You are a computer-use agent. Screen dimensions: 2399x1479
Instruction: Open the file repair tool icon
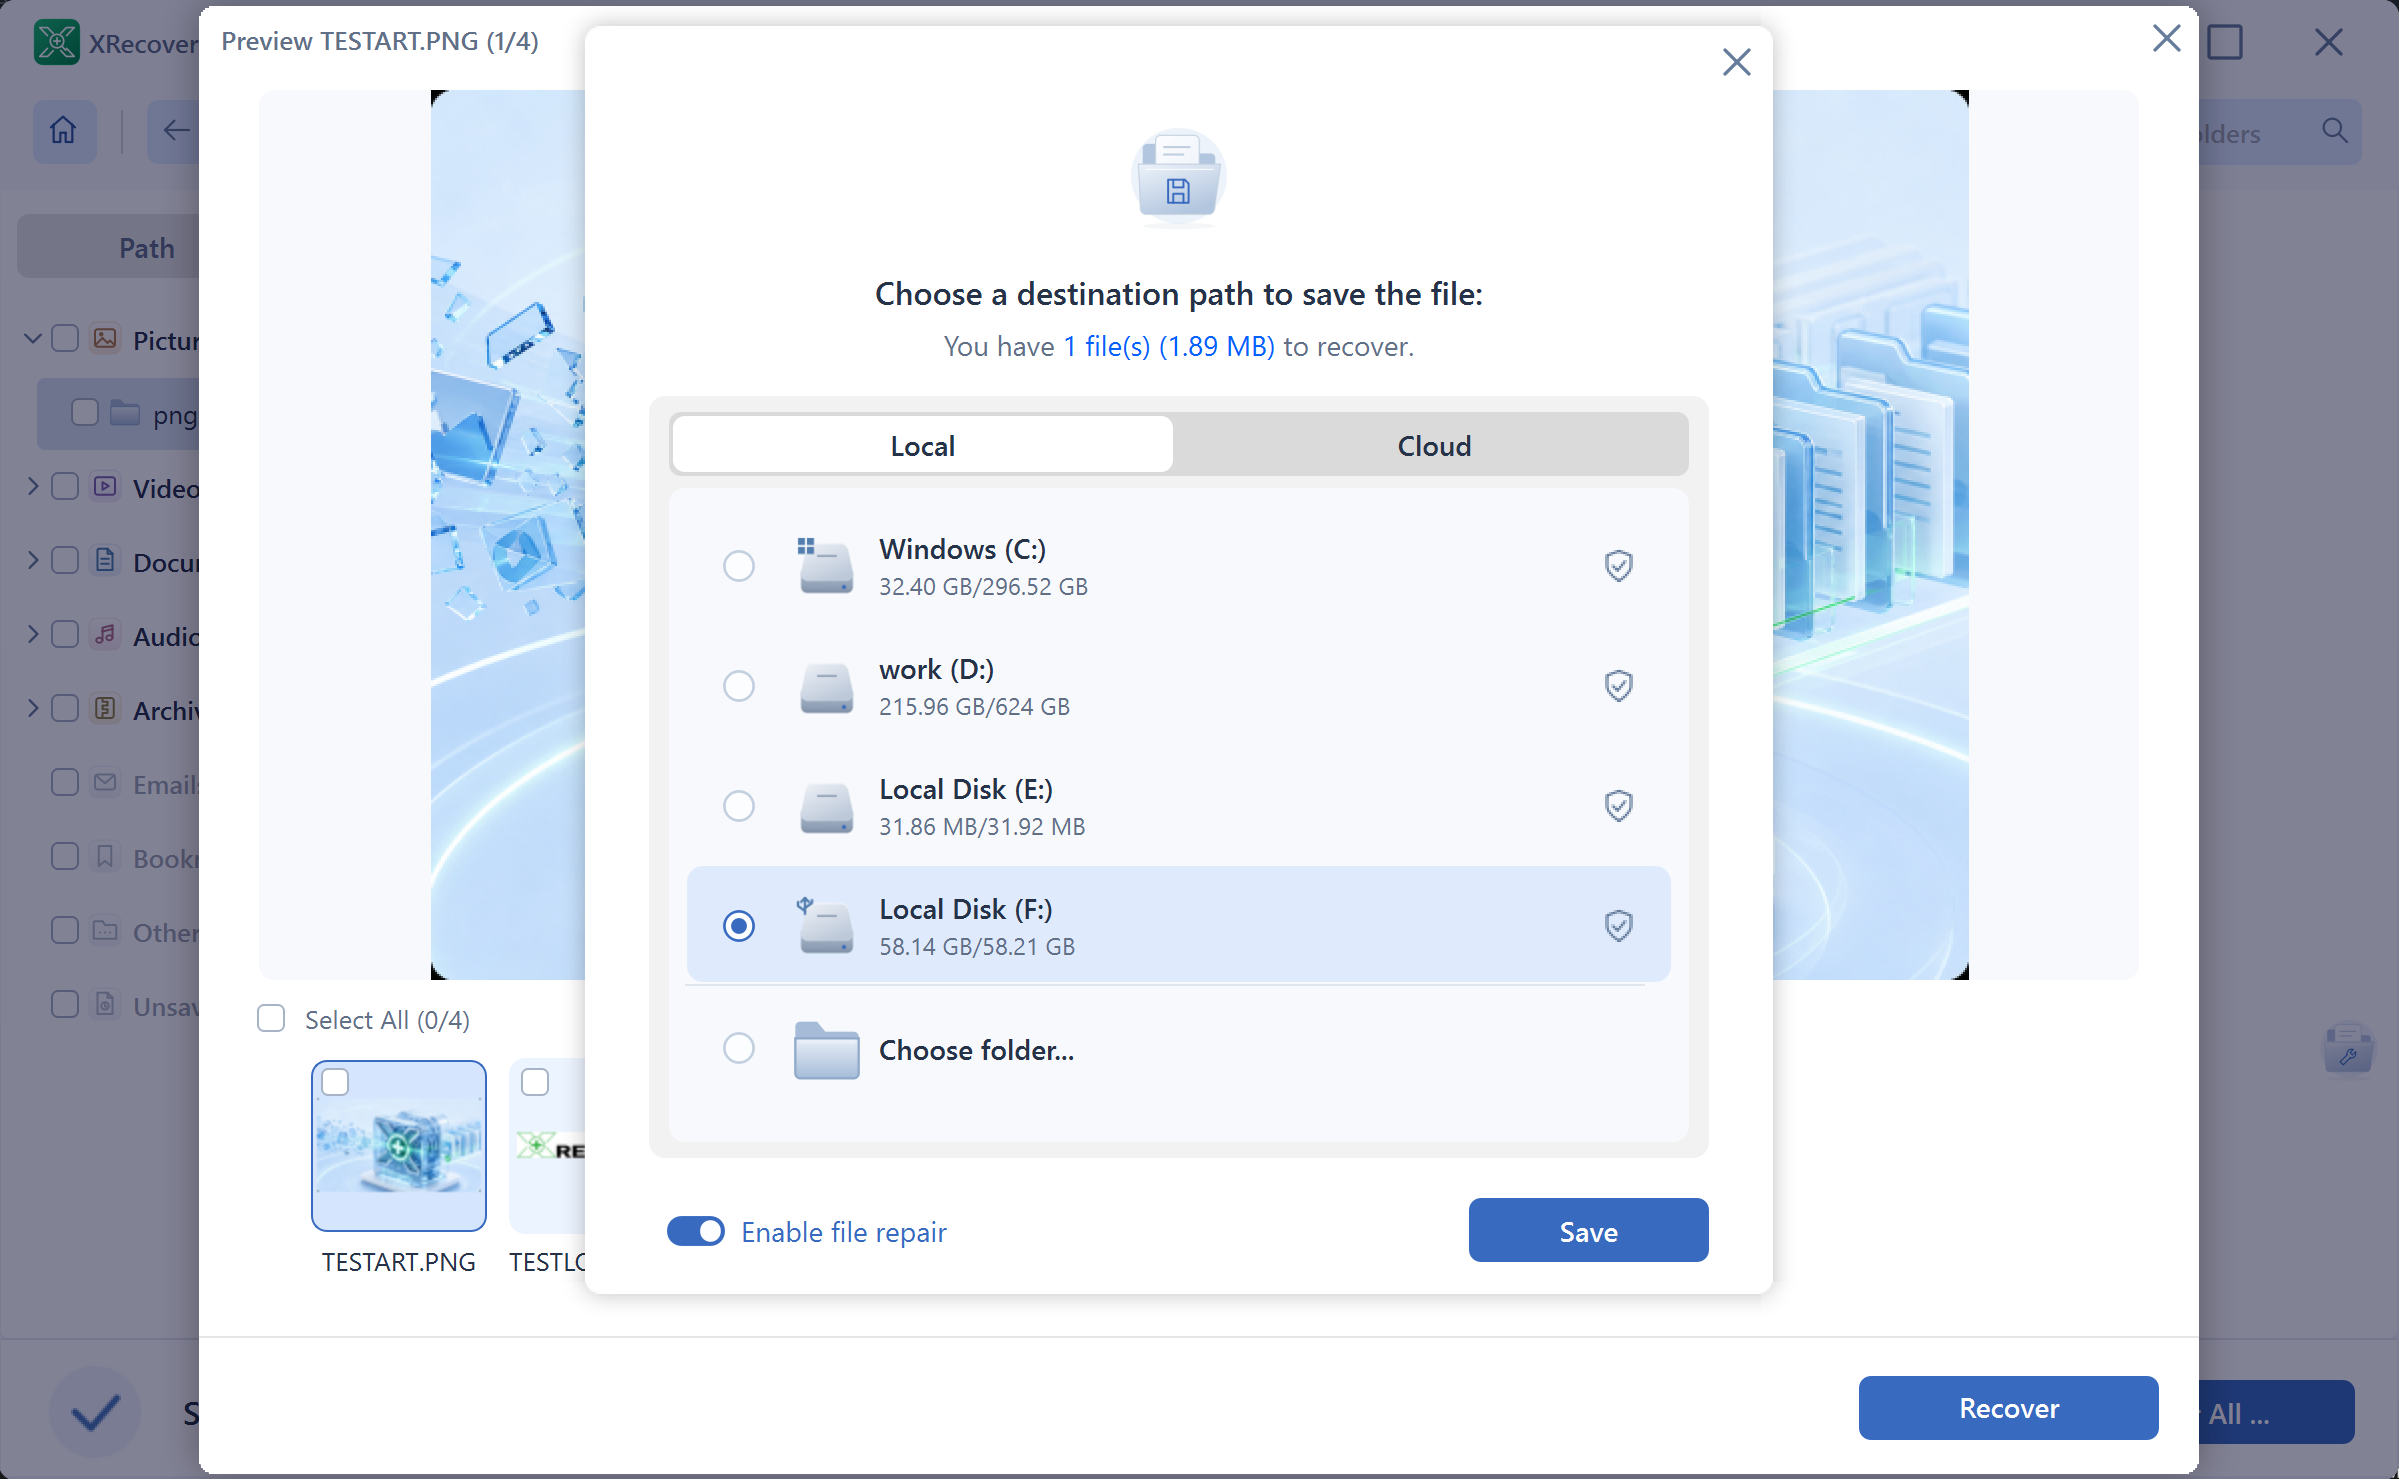pyautogui.click(x=2347, y=1049)
